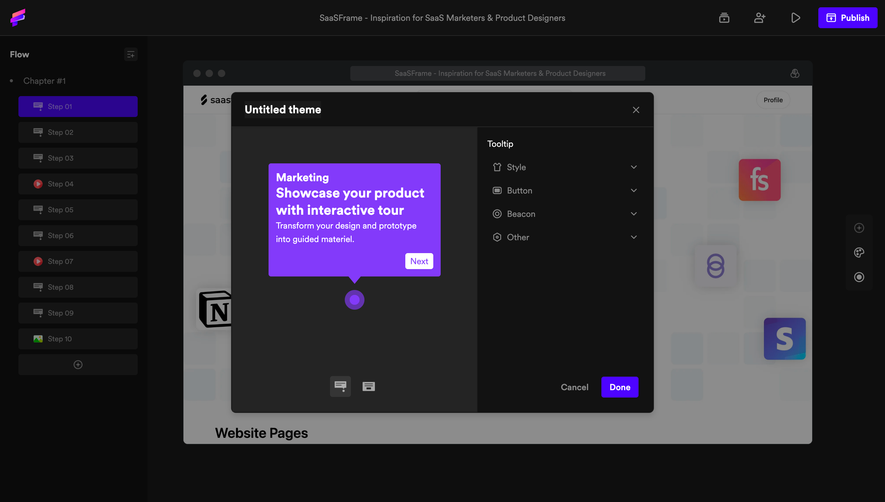Click the 'Marketing' tooltip label
The height and width of the screenshot is (502, 885).
pyautogui.click(x=303, y=177)
